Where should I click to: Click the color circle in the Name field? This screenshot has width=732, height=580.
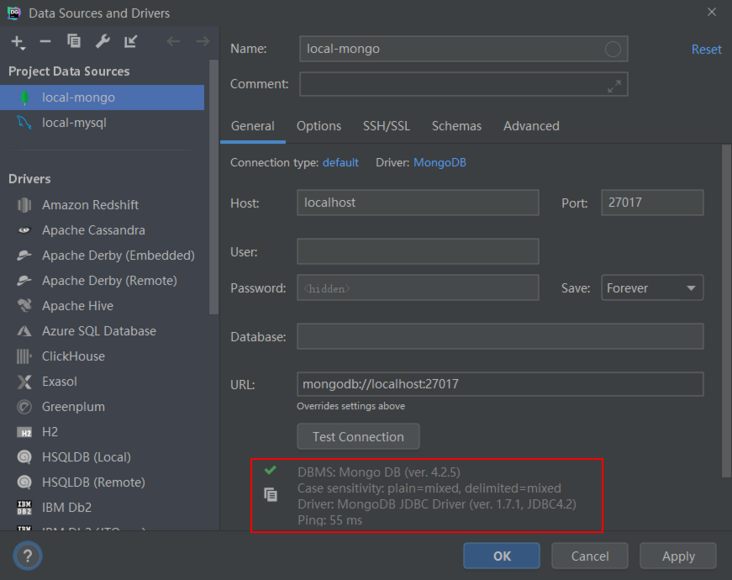pos(613,49)
